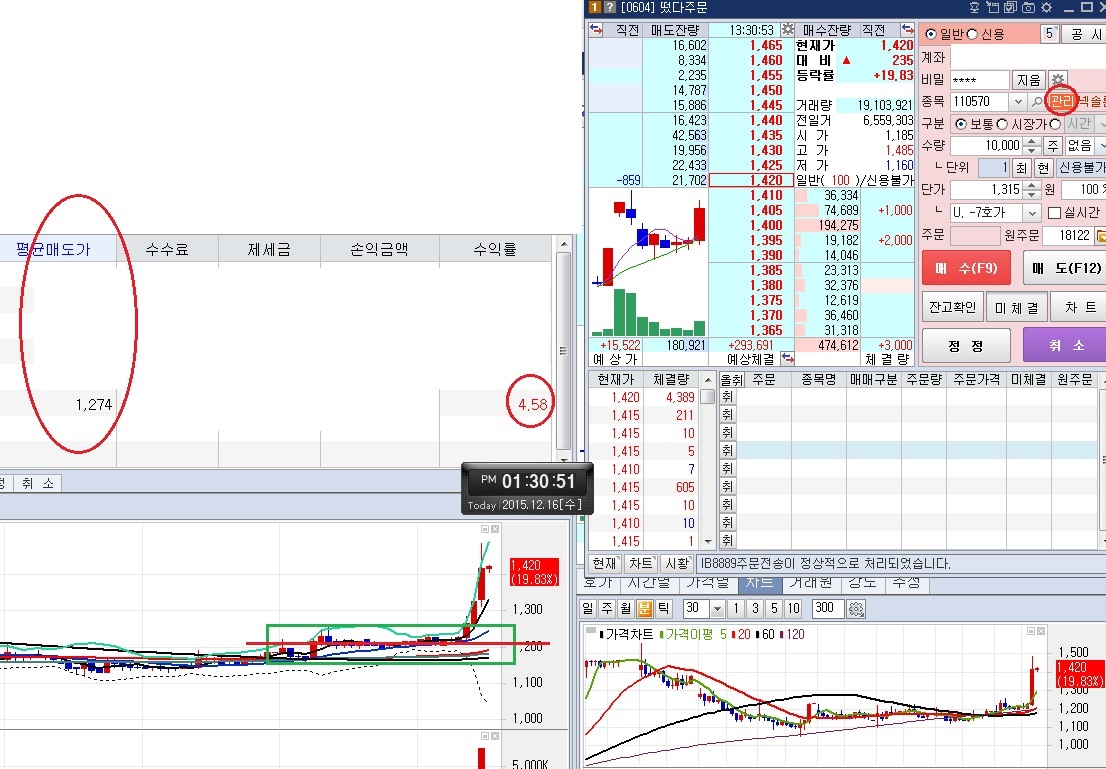Image resolution: width=1106 pixels, height=769 pixels.
Task: Click the chart settings gear icon
Action: [x=855, y=608]
